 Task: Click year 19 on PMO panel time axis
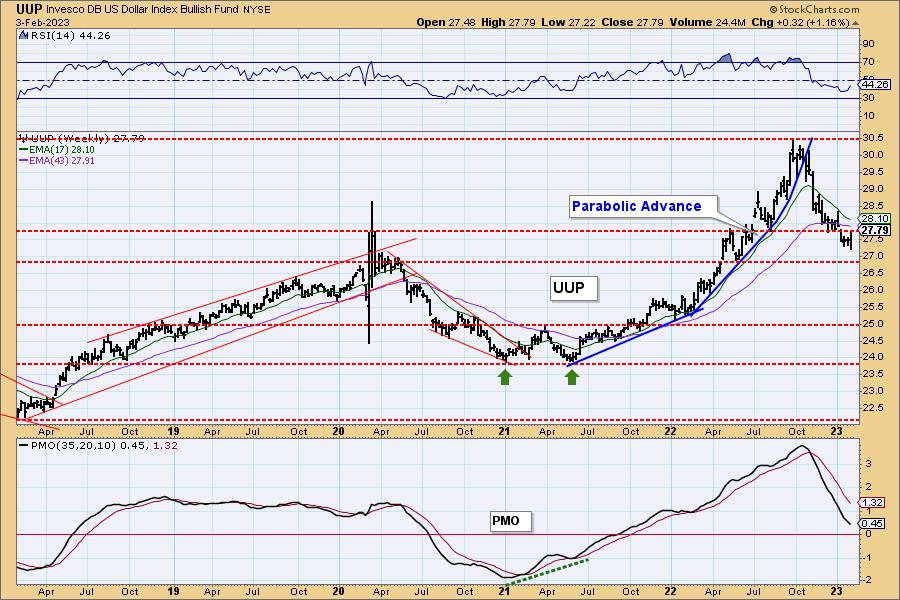coord(173,591)
